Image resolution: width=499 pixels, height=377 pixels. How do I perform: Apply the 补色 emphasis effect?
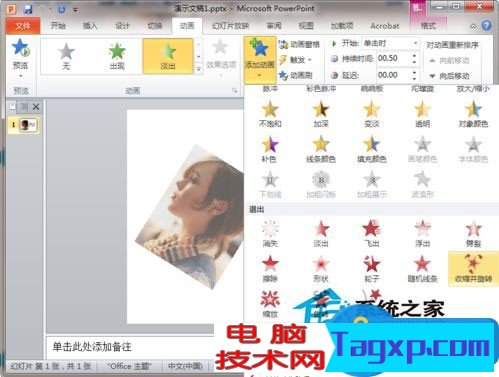coord(270,149)
